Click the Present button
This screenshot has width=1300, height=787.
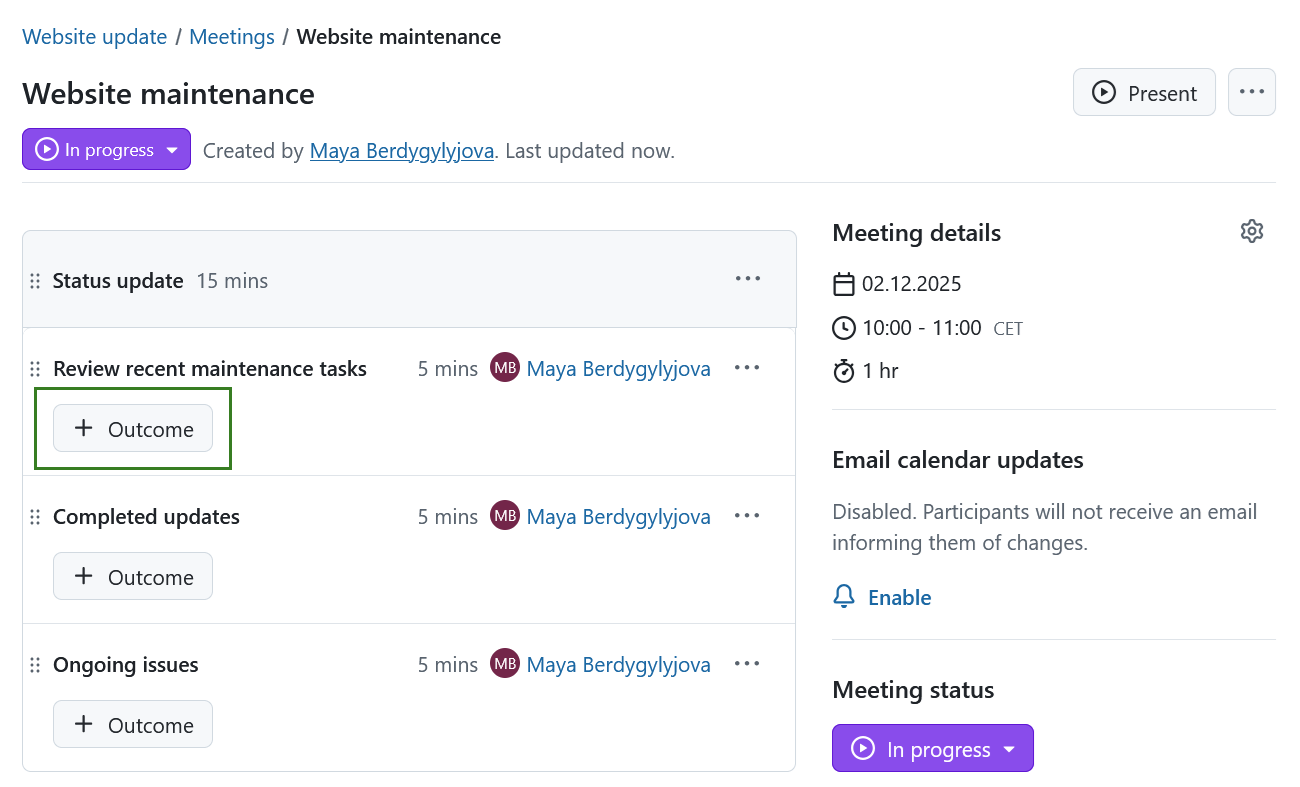(1144, 92)
